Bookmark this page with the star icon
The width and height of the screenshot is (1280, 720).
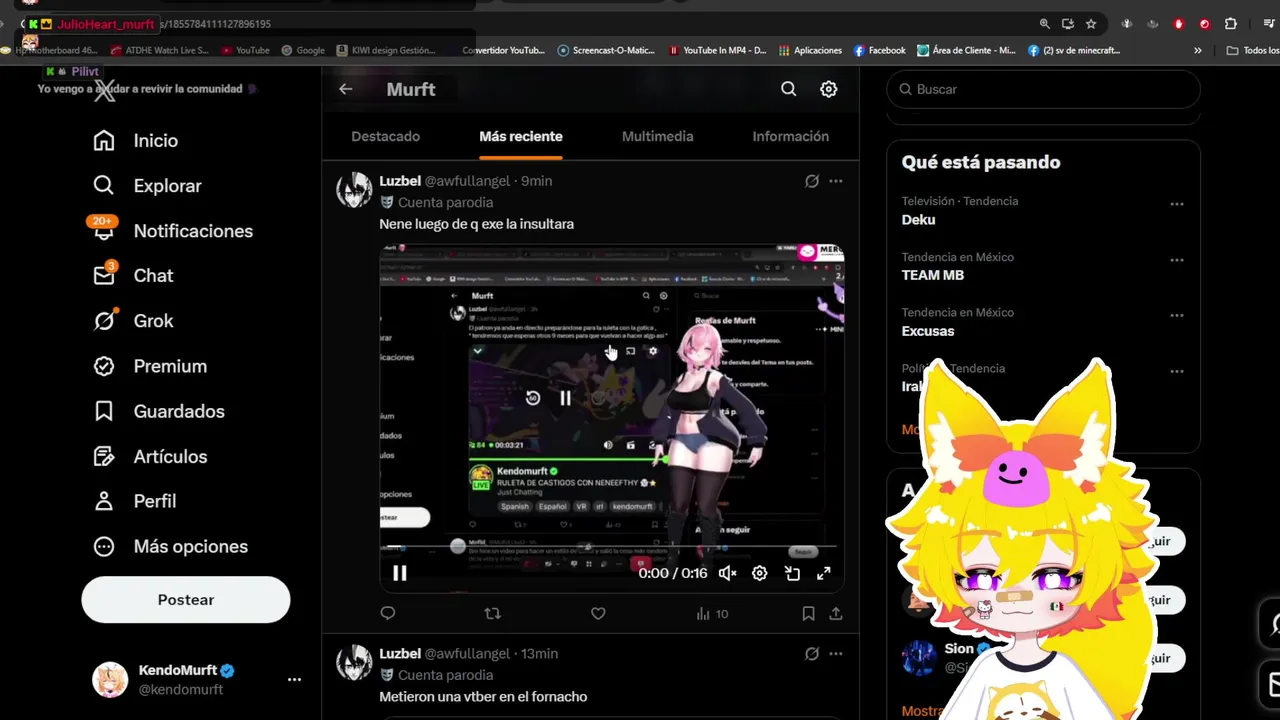click(x=1091, y=24)
